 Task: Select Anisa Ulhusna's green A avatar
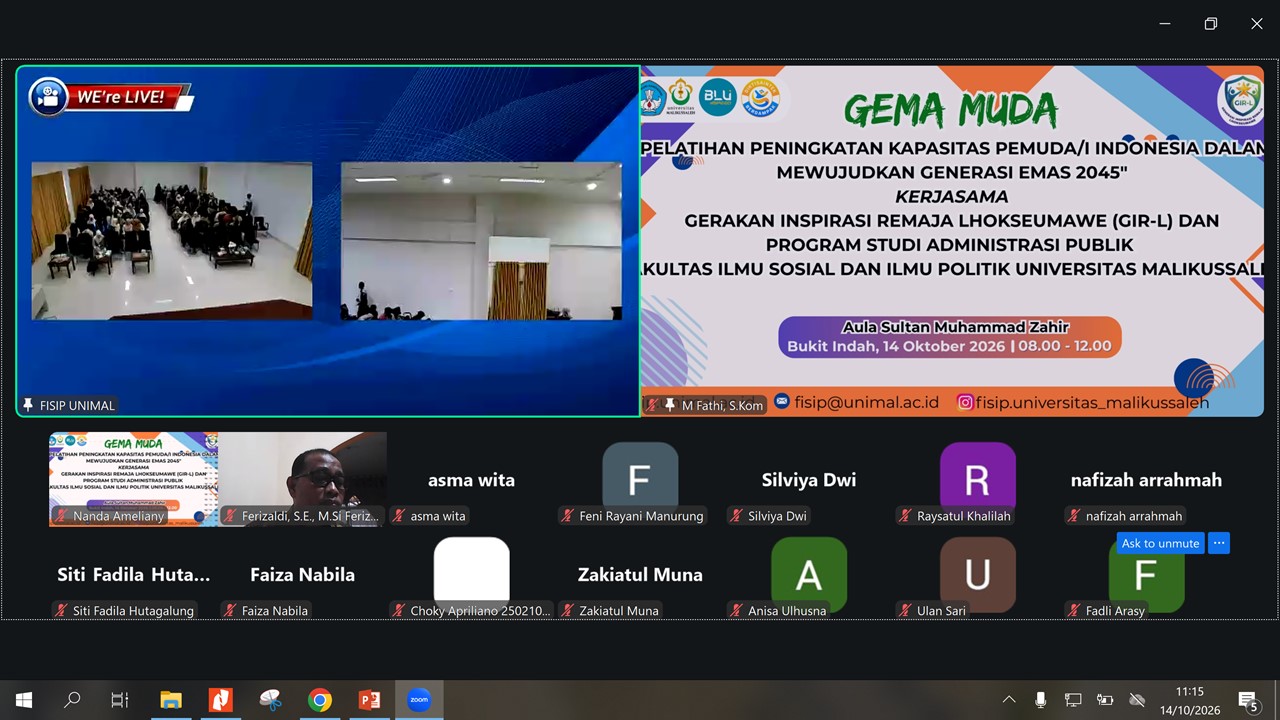(x=809, y=574)
